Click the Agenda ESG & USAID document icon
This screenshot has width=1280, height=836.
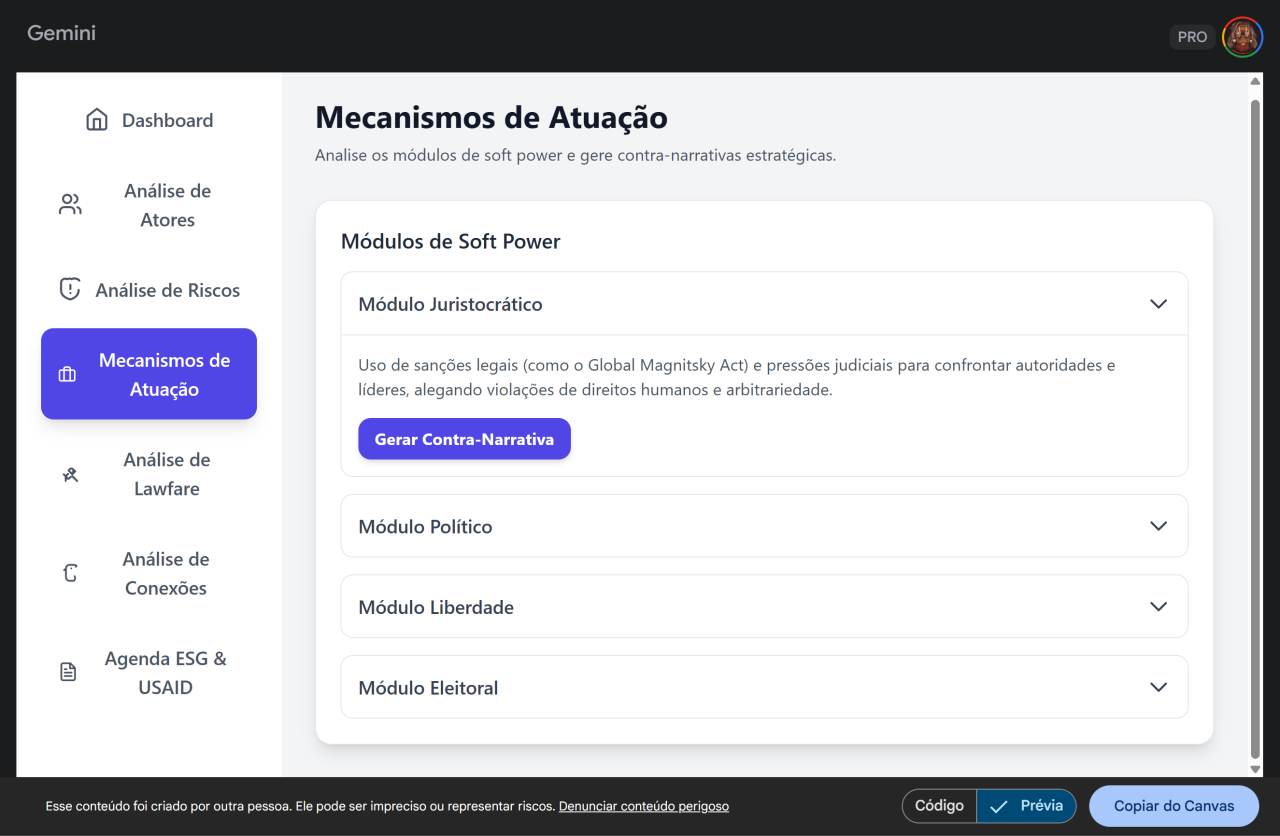(68, 672)
